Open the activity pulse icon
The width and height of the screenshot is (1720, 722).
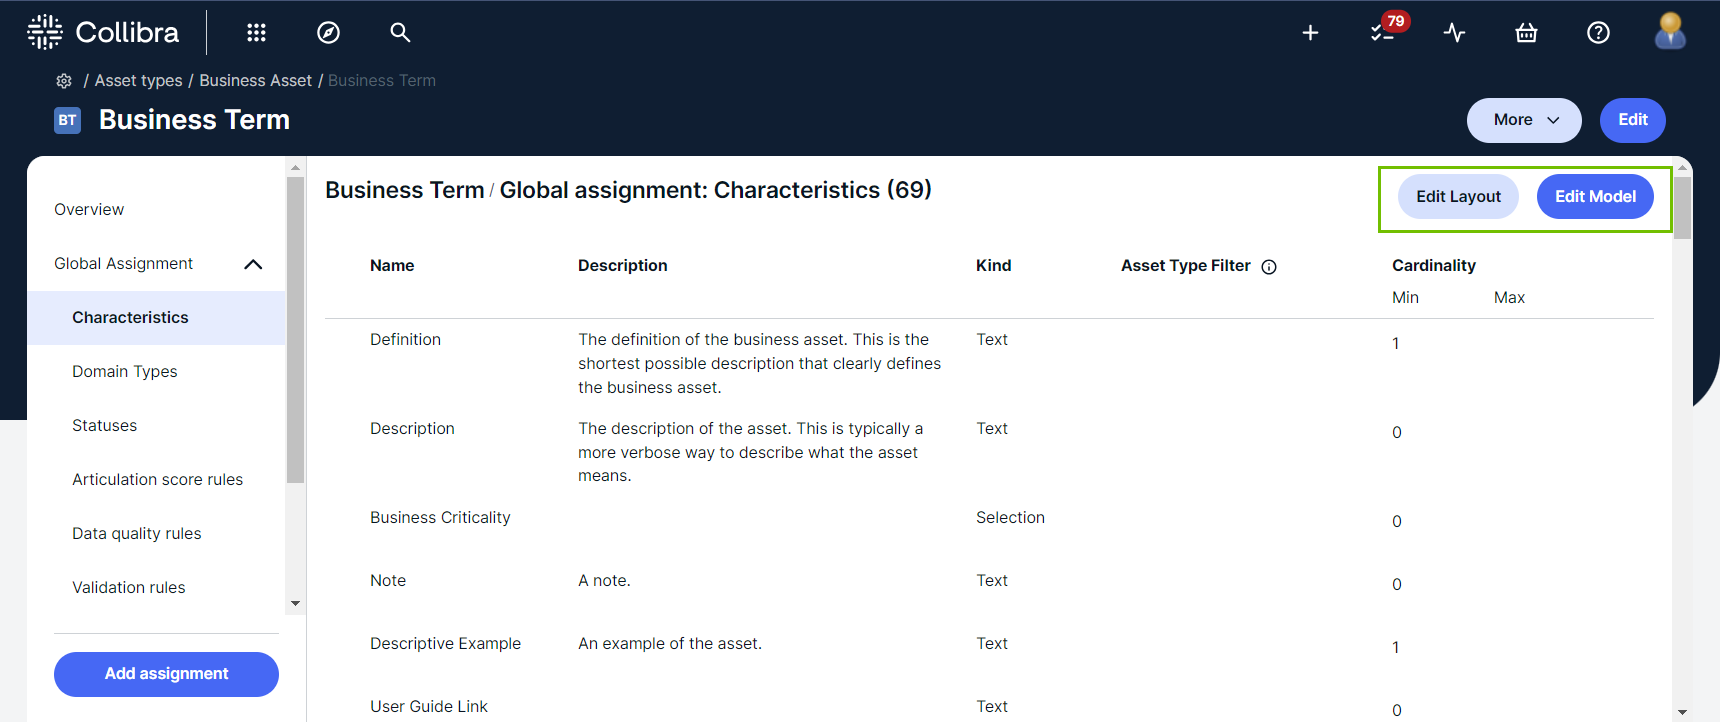point(1454,33)
